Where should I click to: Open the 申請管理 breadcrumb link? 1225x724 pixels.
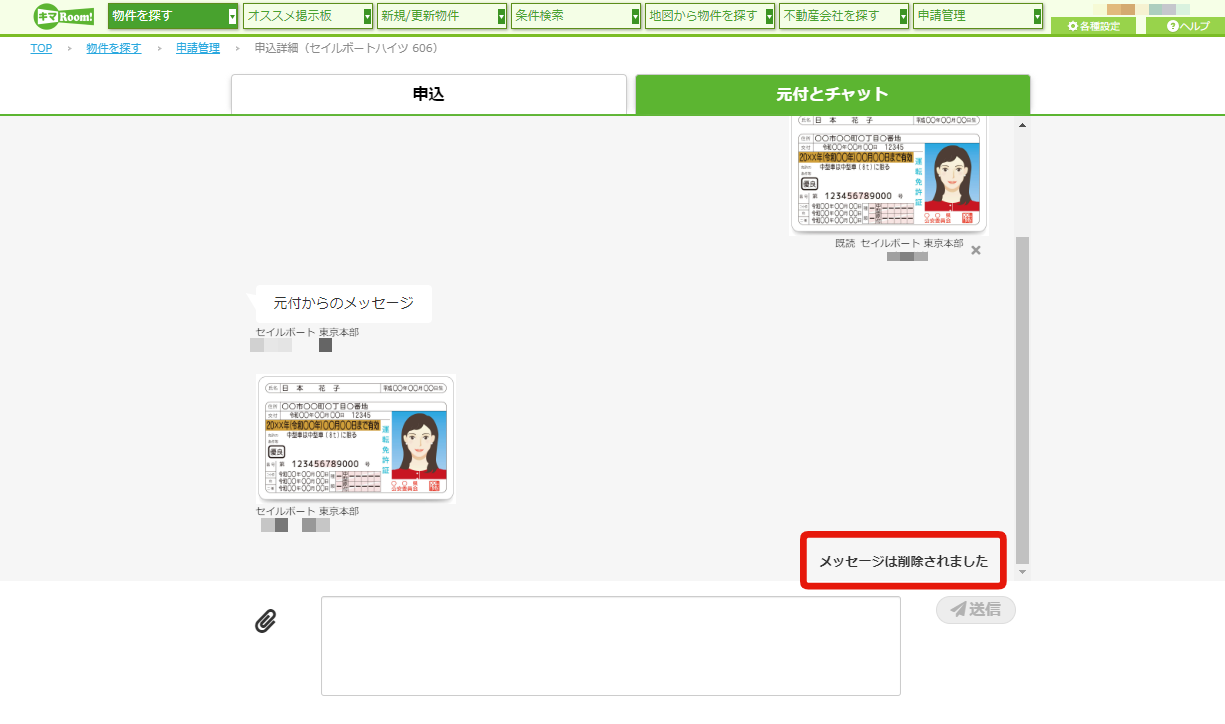[198, 48]
